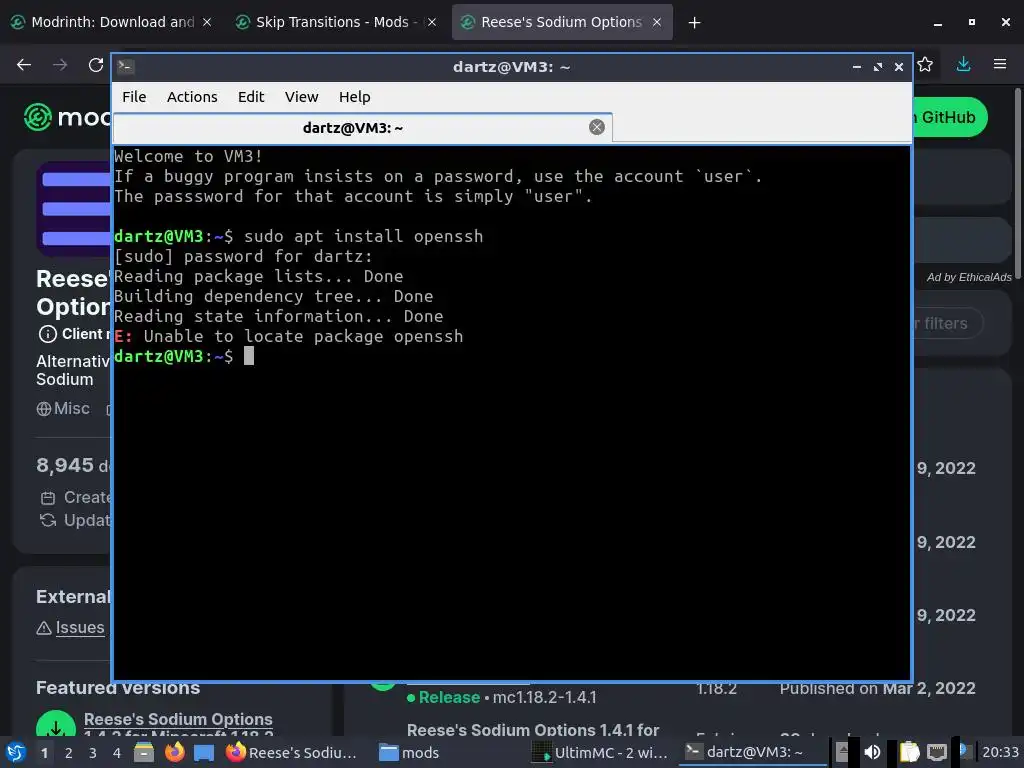Switch to workspace 1 in the taskbar

click(44, 753)
